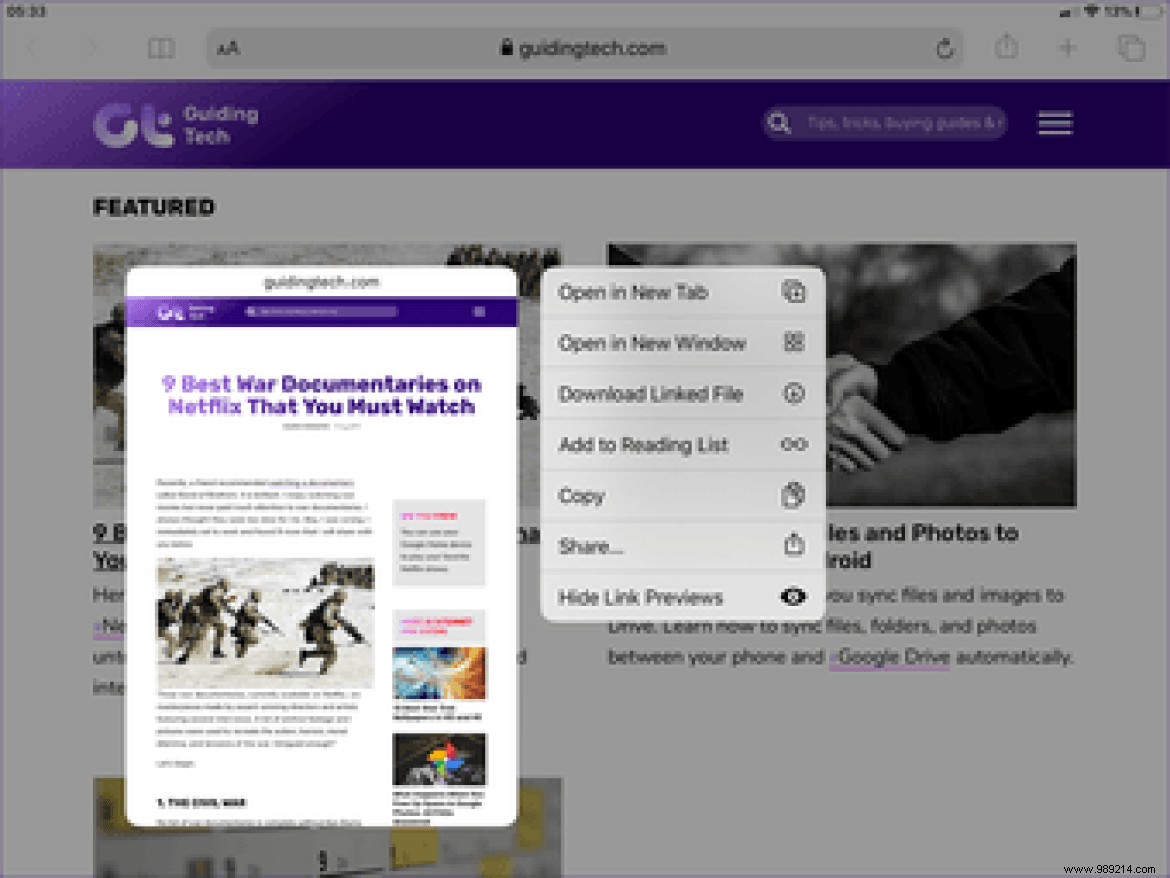Copy the link from the context menu
The height and width of the screenshot is (878, 1170).
coord(582,495)
